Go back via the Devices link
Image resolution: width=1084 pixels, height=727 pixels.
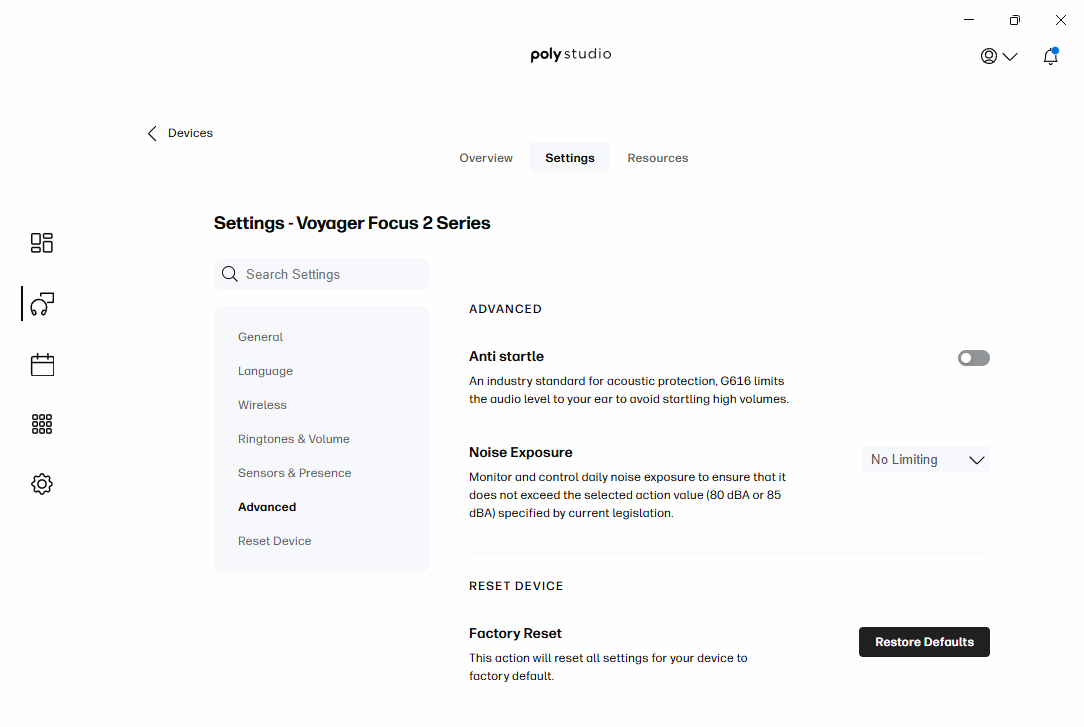(x=190, y=133)
